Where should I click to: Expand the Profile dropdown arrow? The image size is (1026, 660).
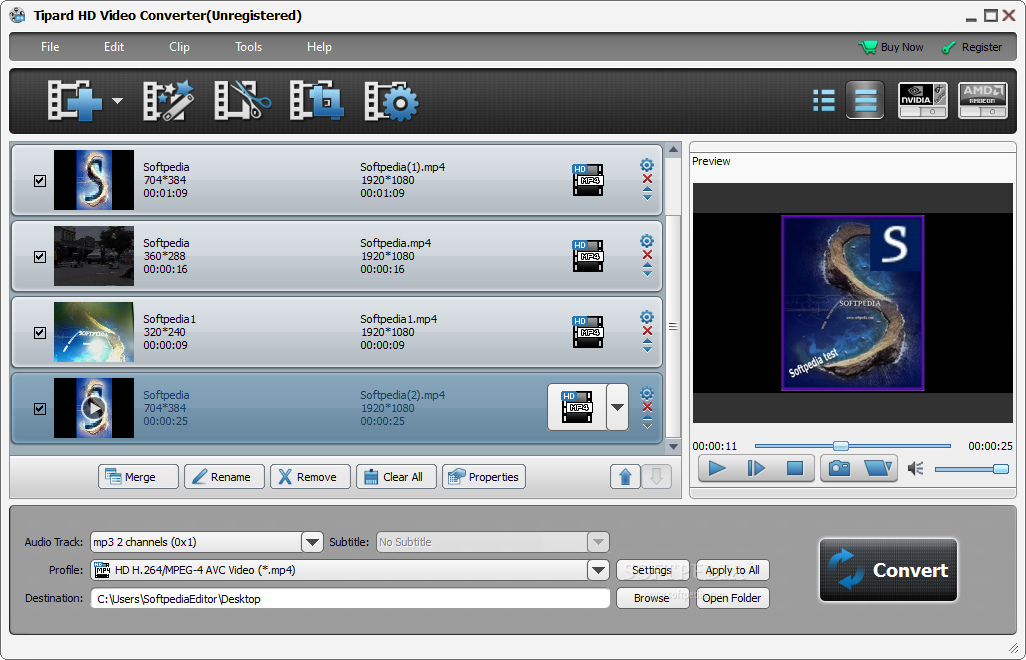tap(598, 570)
